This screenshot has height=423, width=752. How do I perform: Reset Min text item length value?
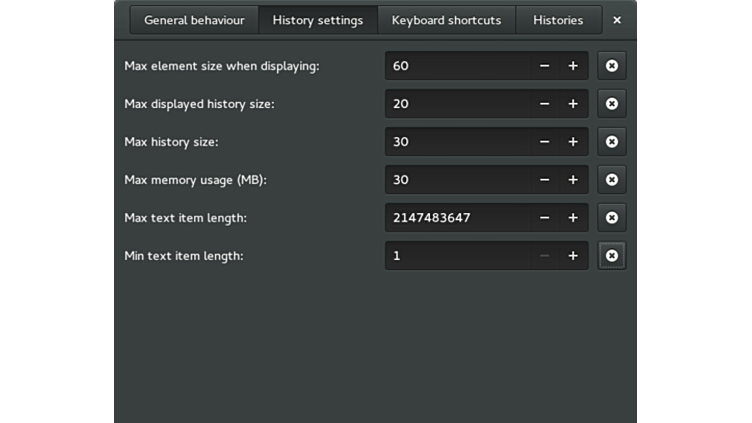pos(611,256)
